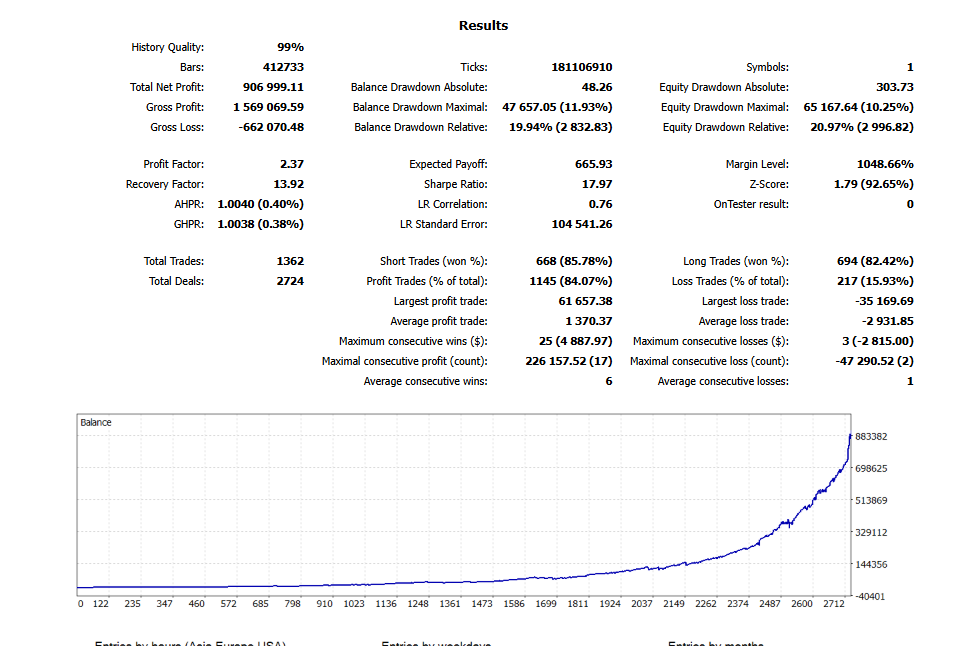
Task: Click Profit Factor value 2.37
Action: [x=292, y=164]
